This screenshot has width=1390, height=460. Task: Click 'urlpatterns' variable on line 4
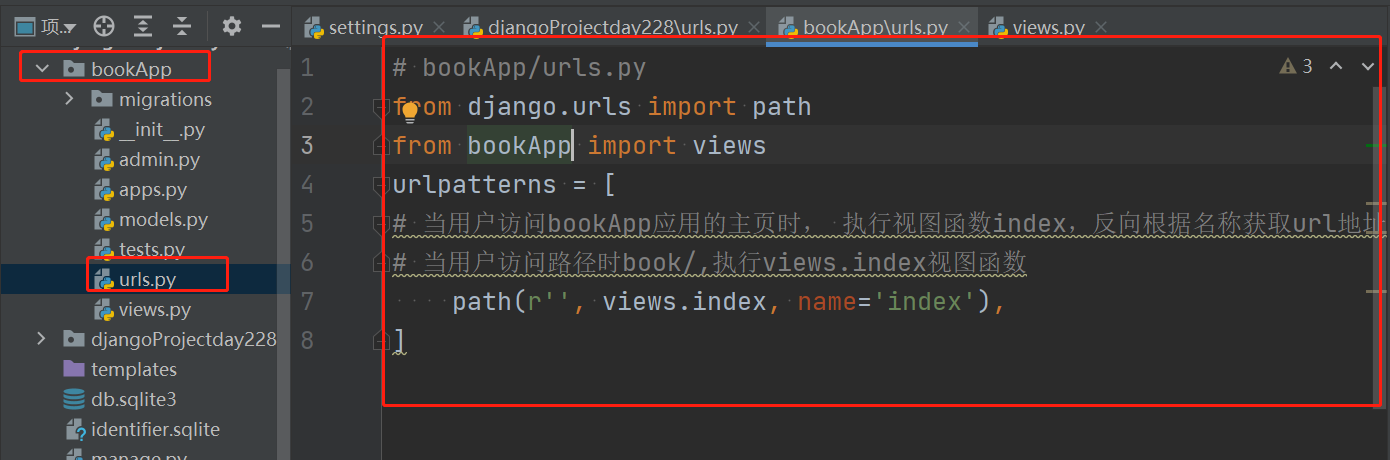click(x=475, y=185)
